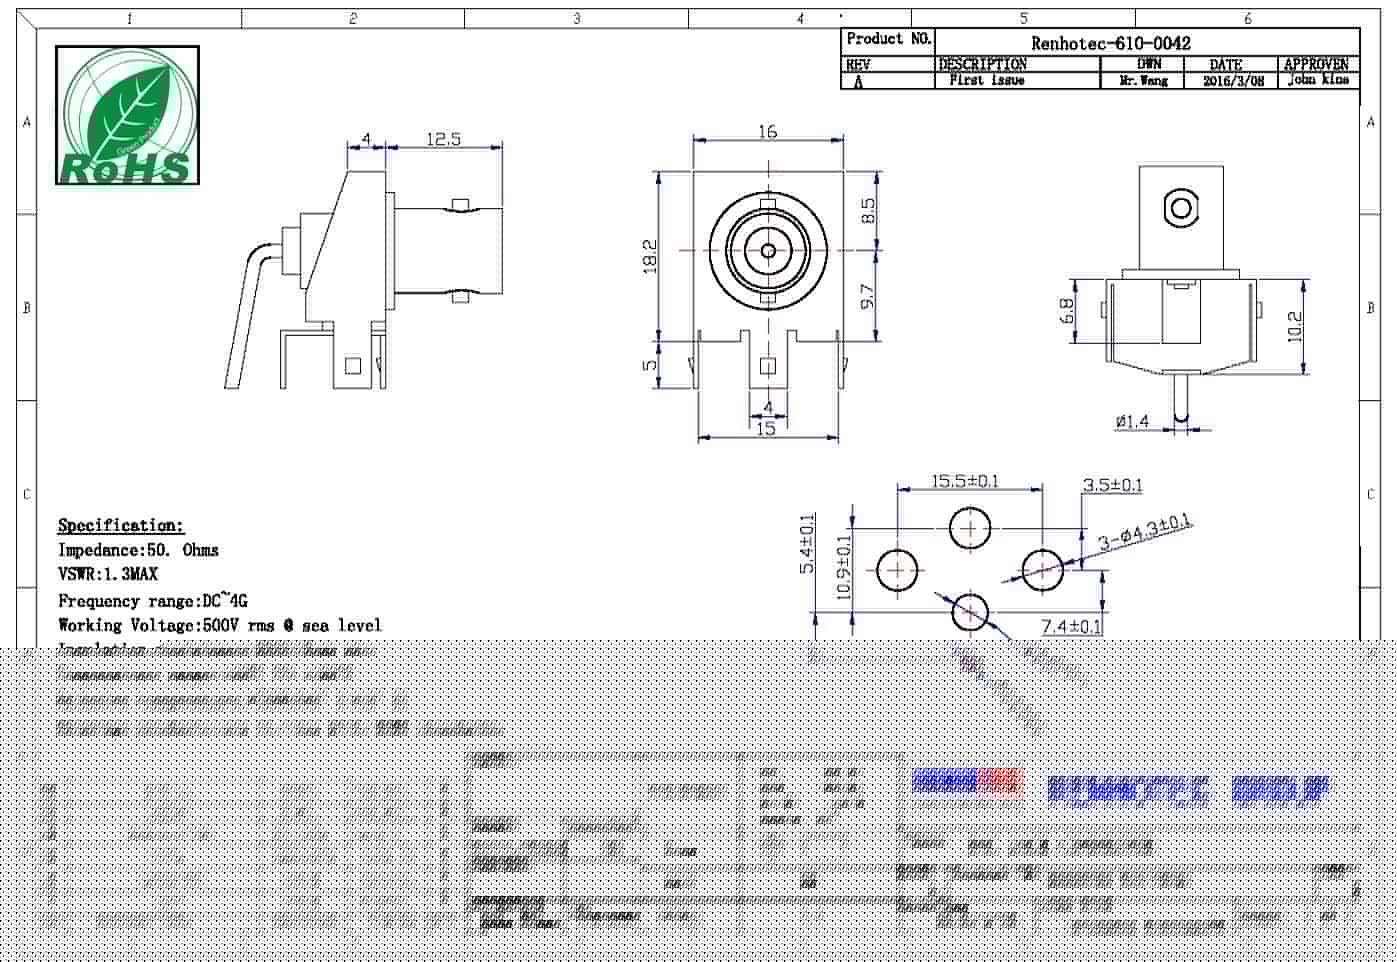Select the top hole in PCB footprint
Screen dimensions: 1397x962
tap(970, 528)
